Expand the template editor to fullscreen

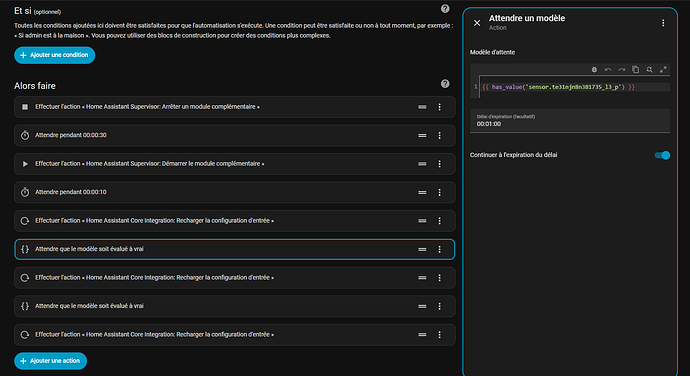tap(663, 70)
